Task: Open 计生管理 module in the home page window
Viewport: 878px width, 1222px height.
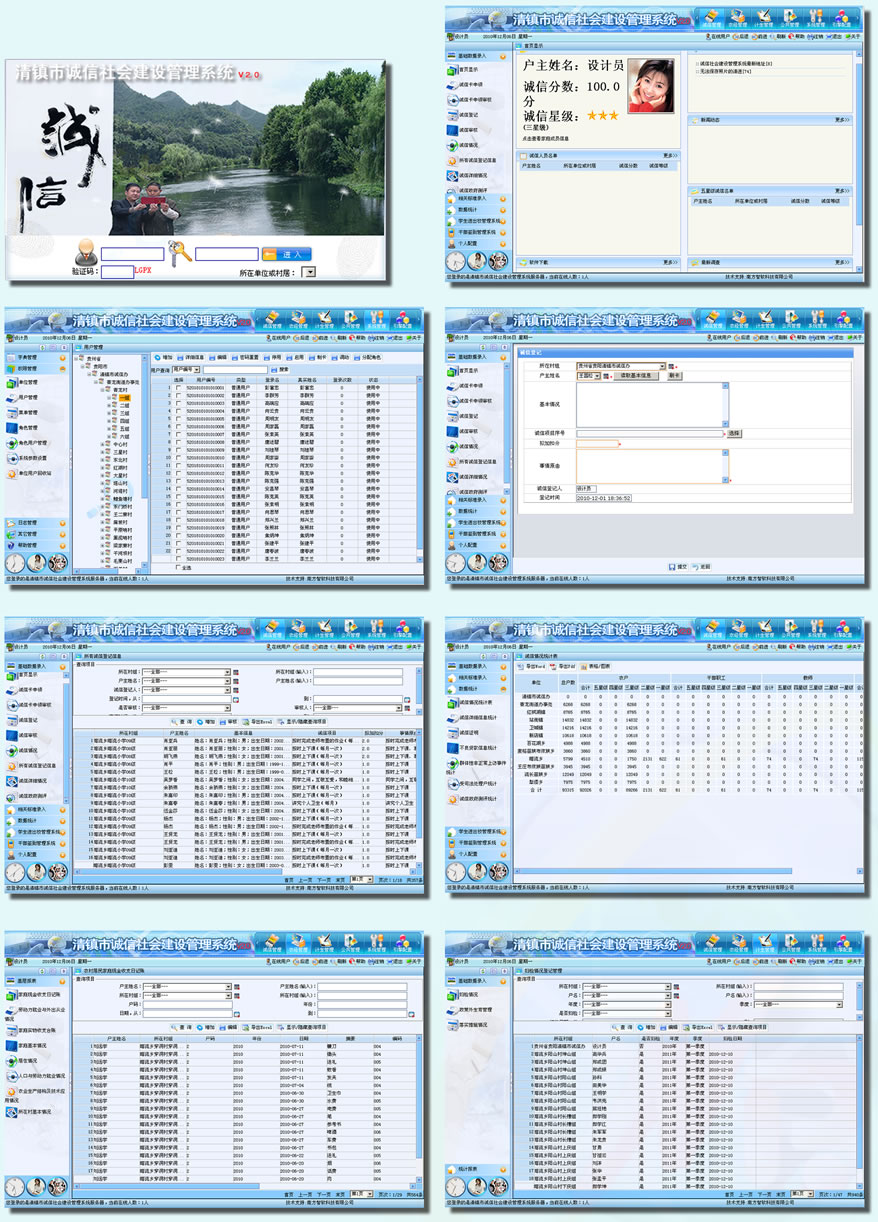Action: click(763, 20)
